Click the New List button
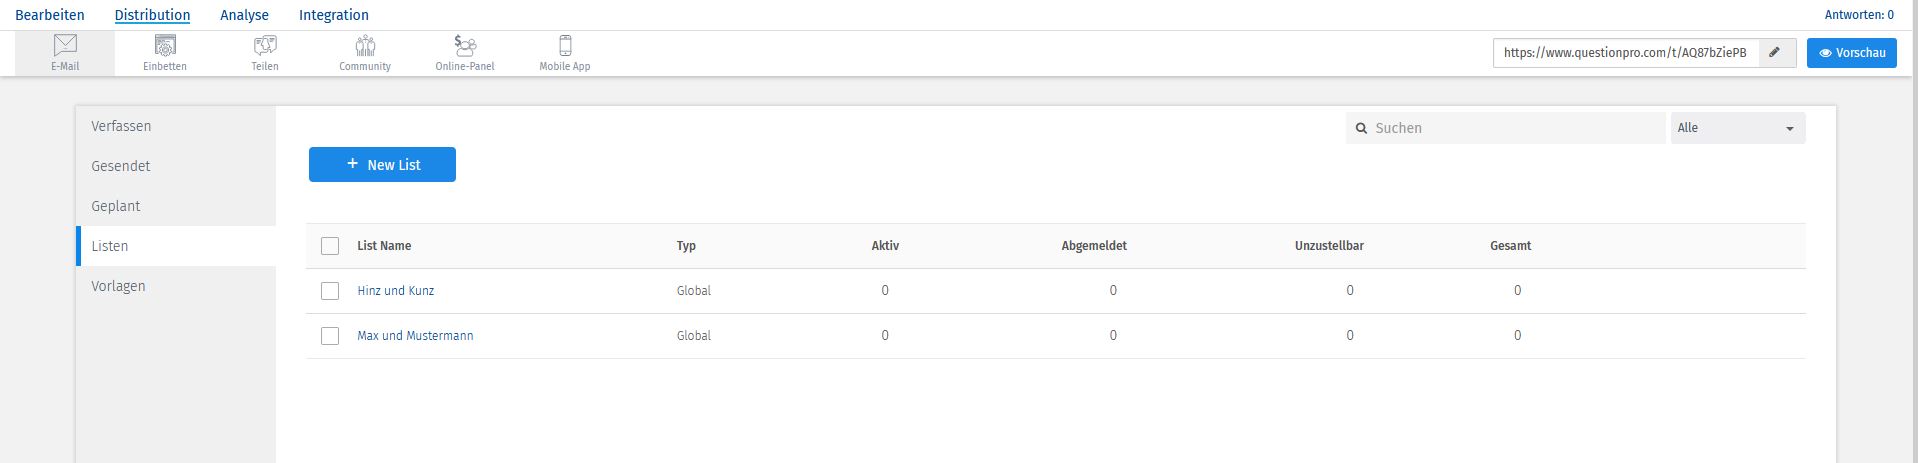 pos(382,165)
